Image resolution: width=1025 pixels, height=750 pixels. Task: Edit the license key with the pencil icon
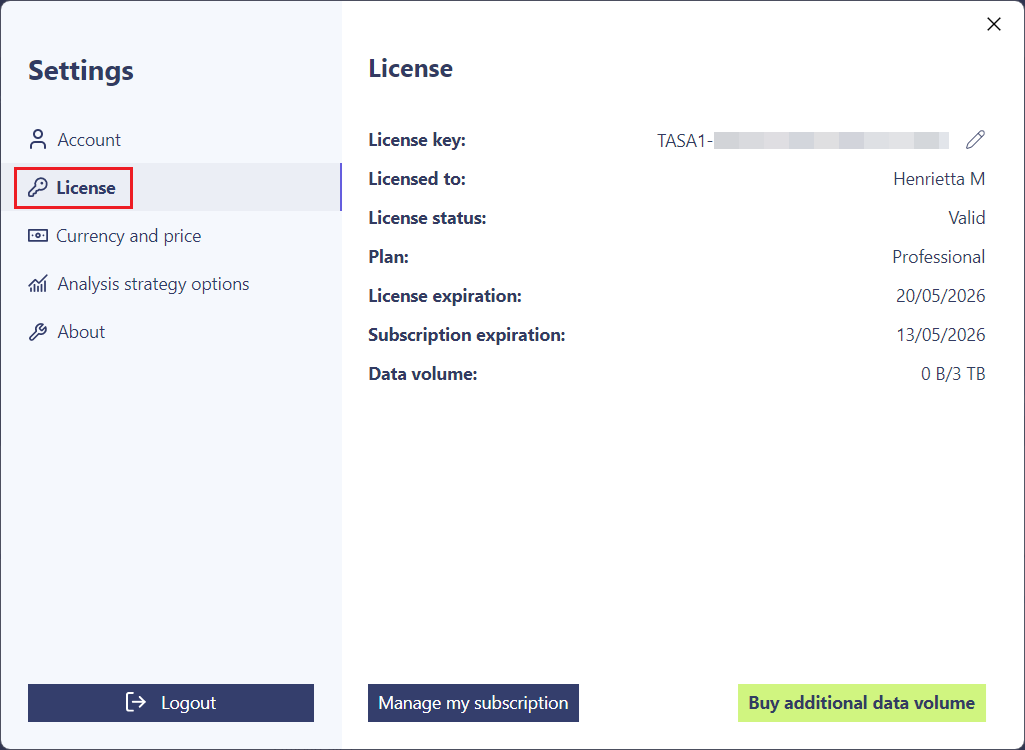pyautogui.click(x=975, y=140)
